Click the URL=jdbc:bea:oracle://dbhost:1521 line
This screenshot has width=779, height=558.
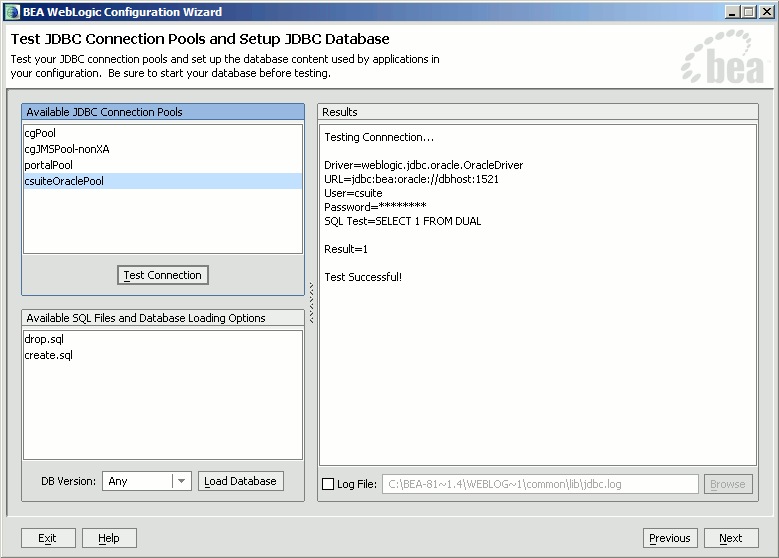pos(411,179)
